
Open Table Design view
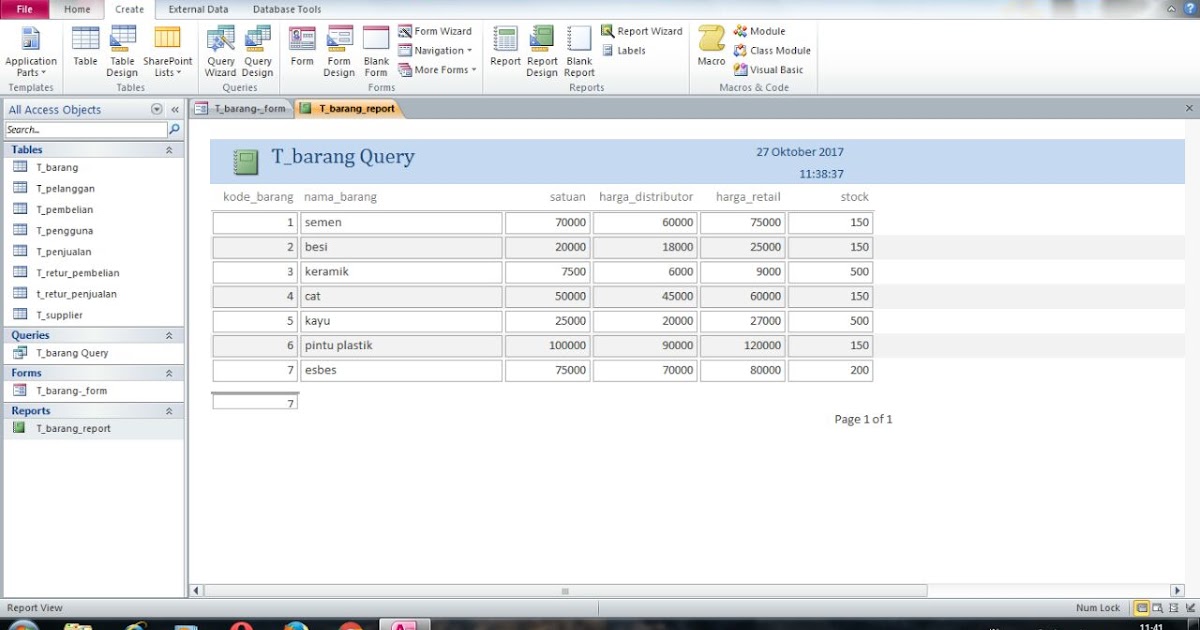point(122,52)
